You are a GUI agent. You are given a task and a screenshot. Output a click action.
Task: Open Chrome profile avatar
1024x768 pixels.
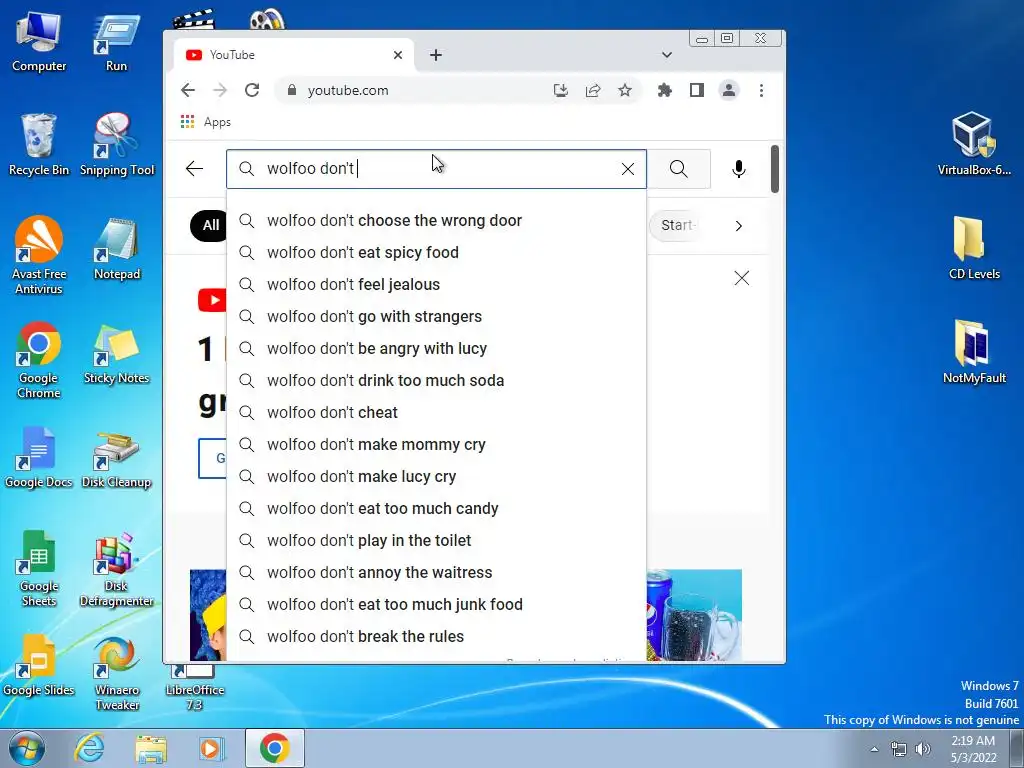tap(729, 90)
